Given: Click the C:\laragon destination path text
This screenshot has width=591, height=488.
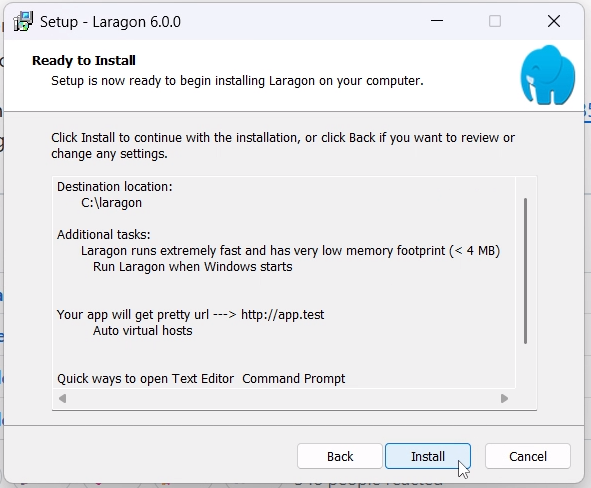Looking at the screenshot, I should (112, 203).
